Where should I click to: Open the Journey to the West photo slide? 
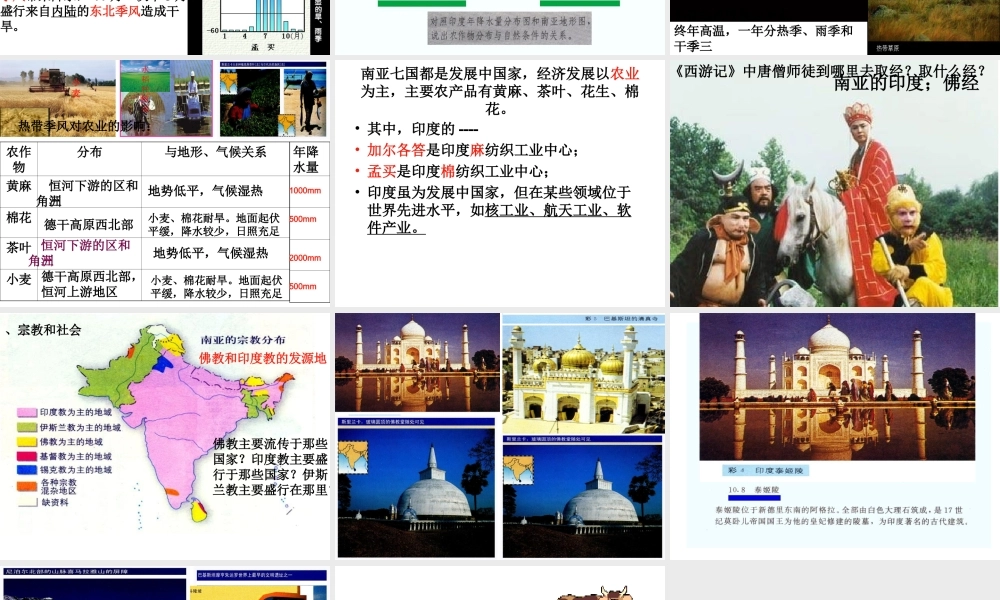pos(834,184)
